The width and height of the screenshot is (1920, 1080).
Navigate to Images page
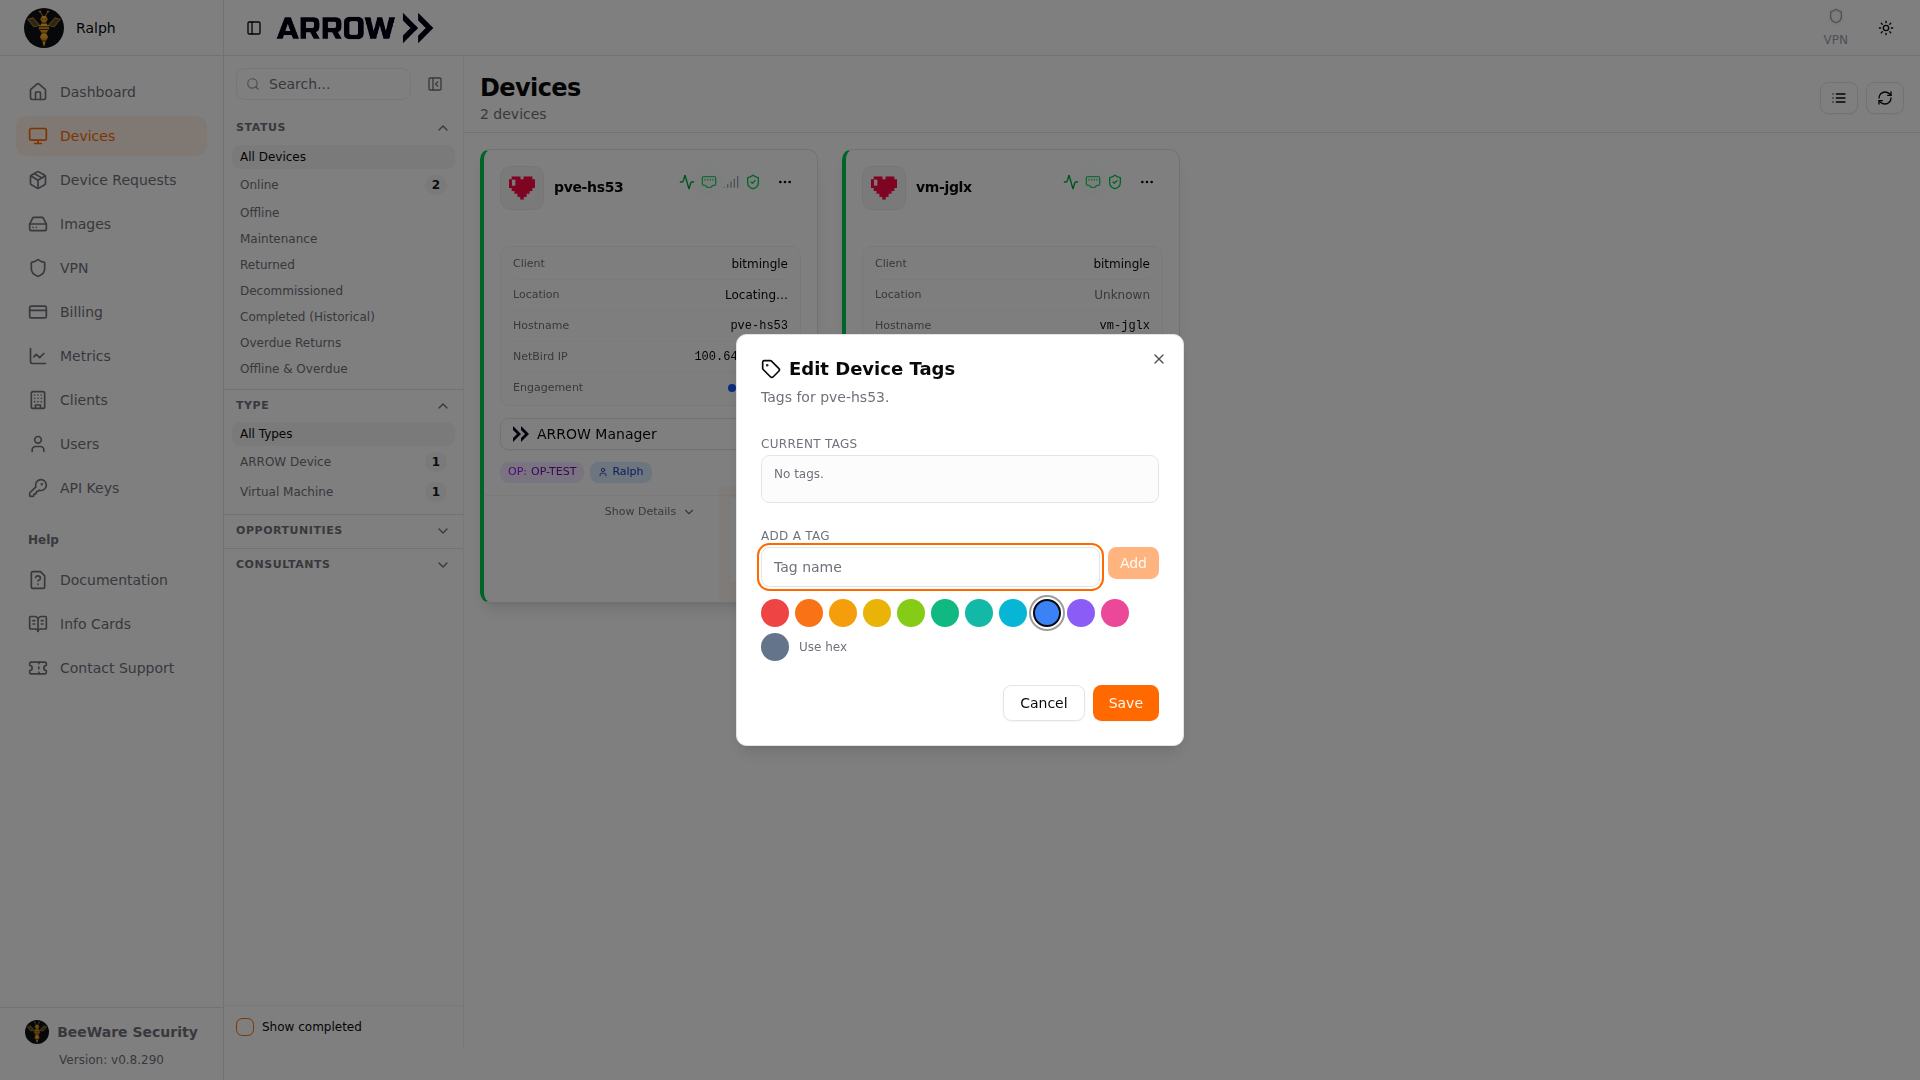click(111, 224)
